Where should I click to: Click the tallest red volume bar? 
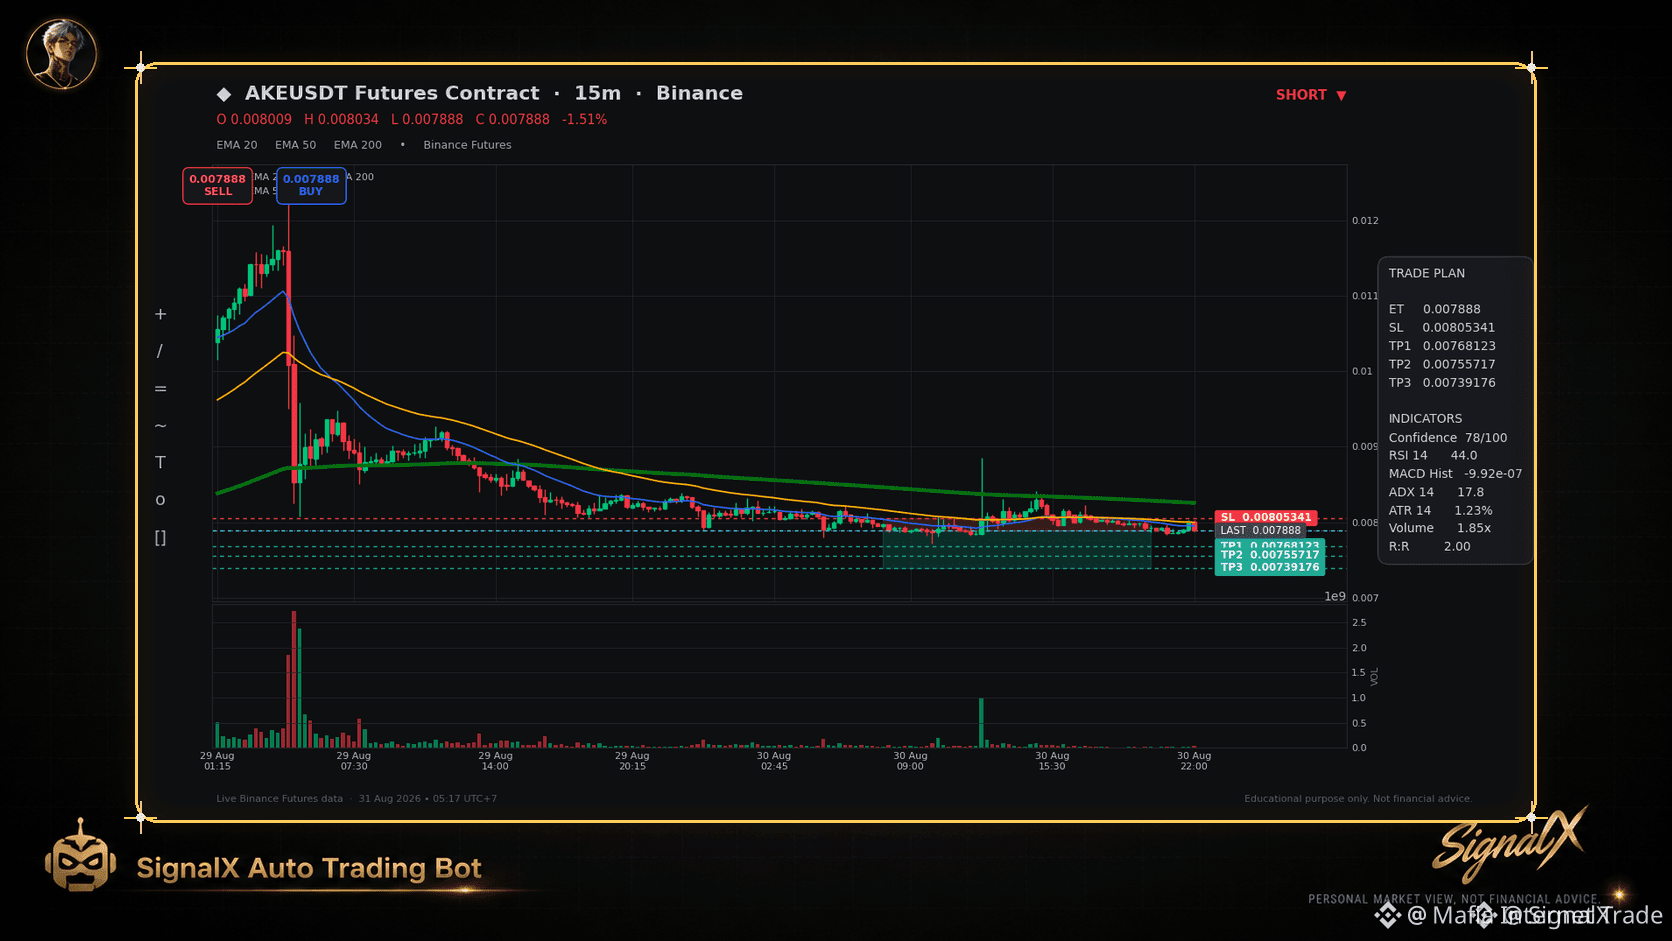click(293, 679)
